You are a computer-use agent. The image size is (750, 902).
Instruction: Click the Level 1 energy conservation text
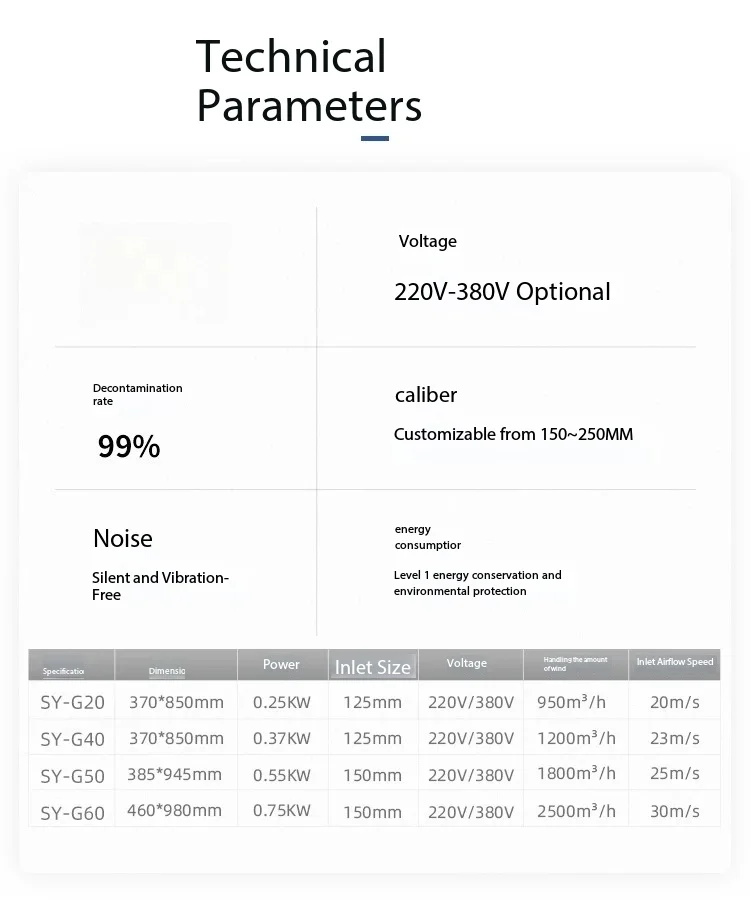(x=477, y=583)
